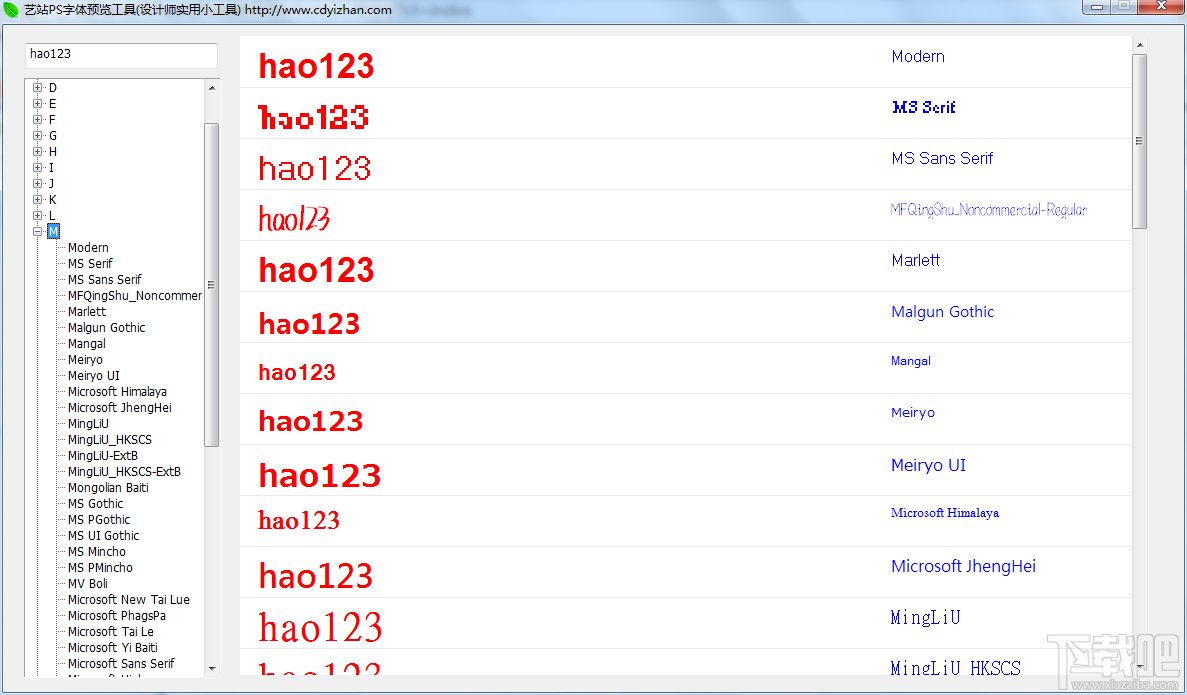This screenshot has height=695, width=1187.
Task: Click the Microsoft Himalaya preview label
Action: click(945, 513)
